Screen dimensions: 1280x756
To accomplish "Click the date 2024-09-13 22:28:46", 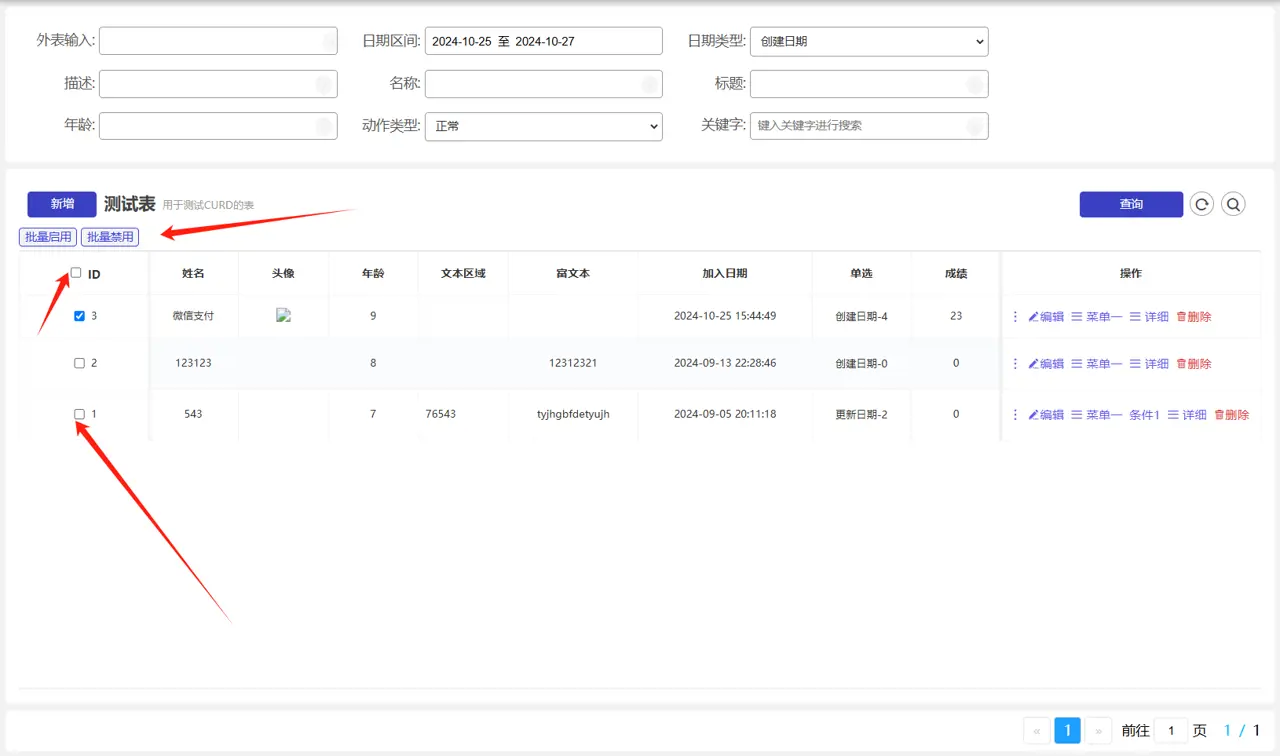I will coord(725,363).
